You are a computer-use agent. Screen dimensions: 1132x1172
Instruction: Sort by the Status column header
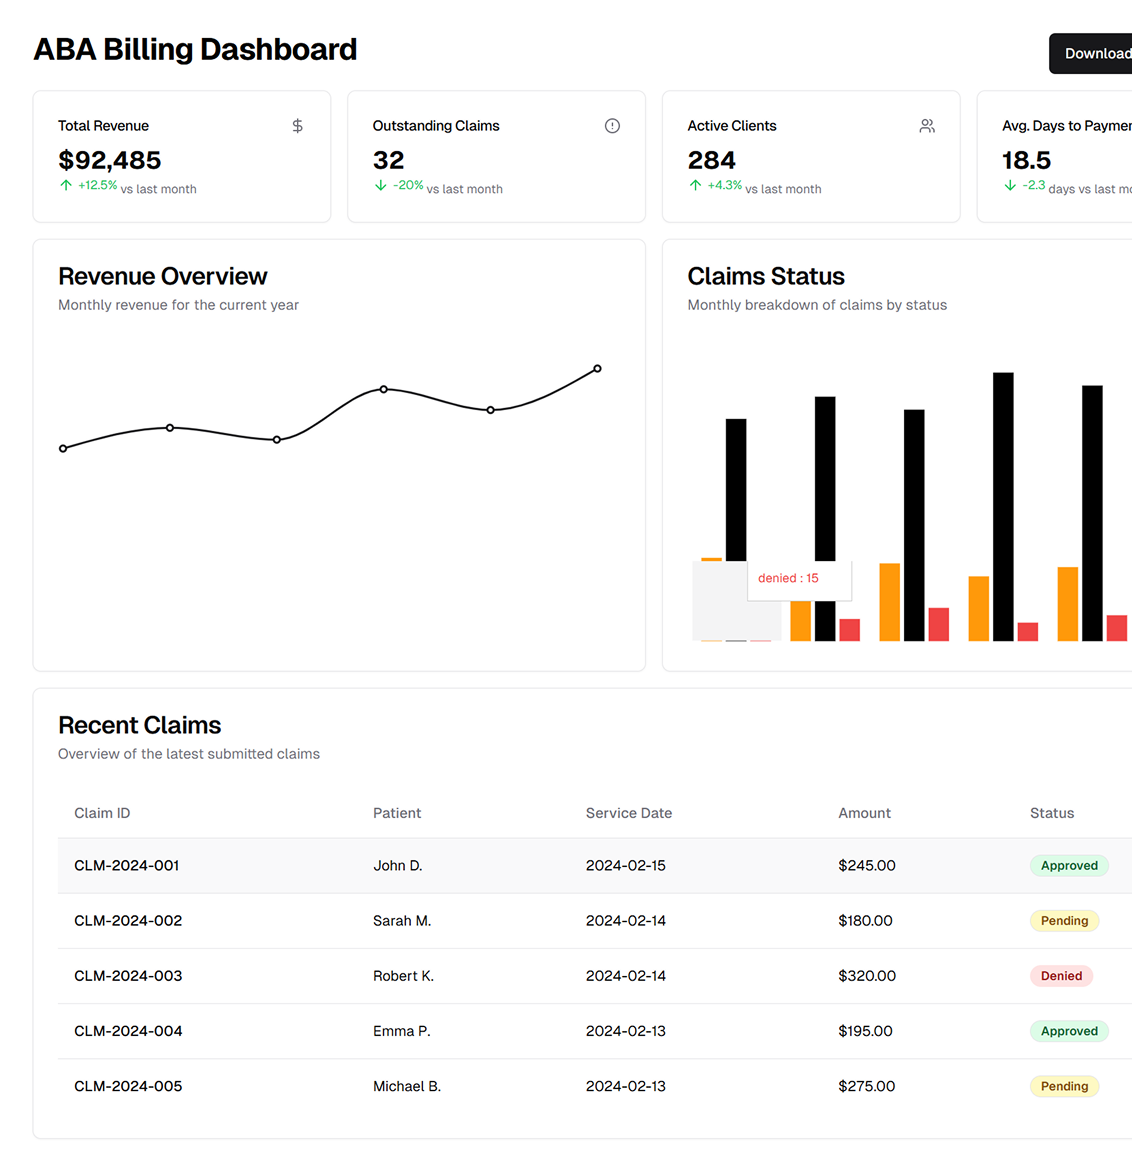point(1051,813)
